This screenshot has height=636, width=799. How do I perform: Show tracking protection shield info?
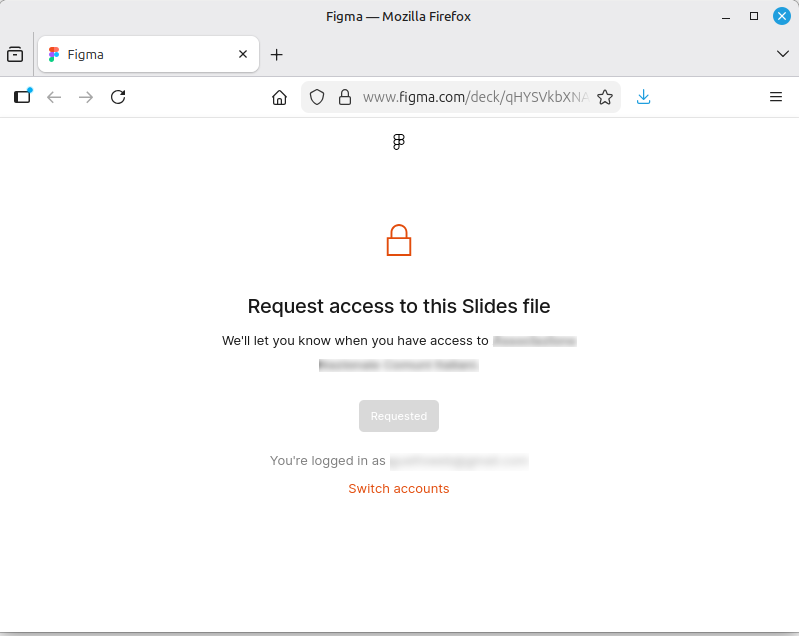click(x=317, y=97)
